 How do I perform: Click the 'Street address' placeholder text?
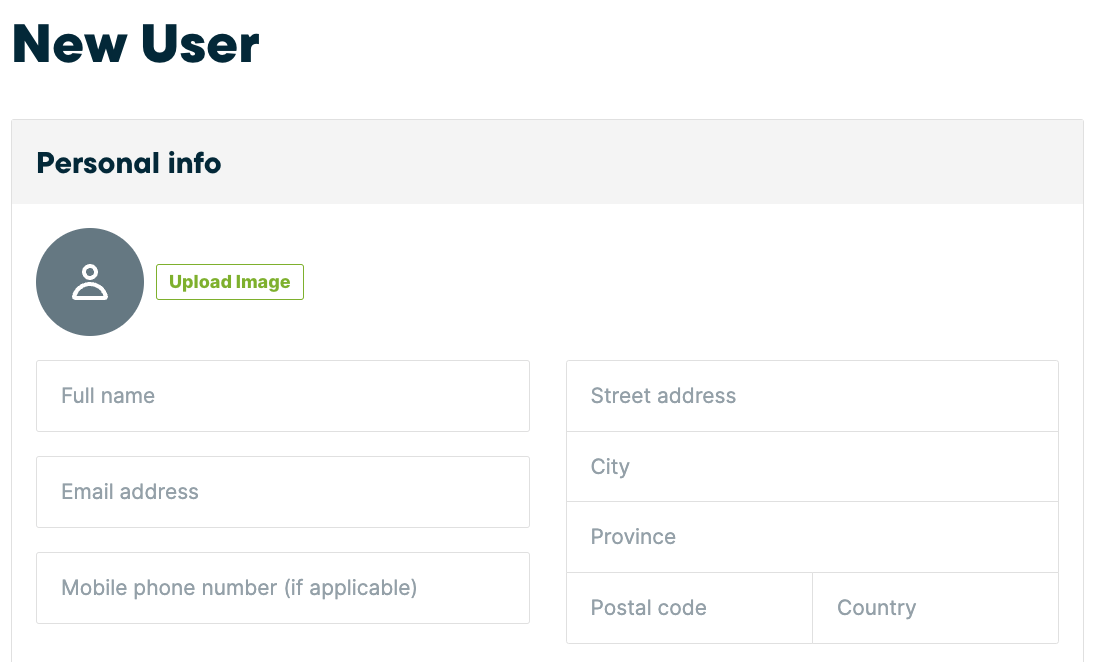pos(663,396)
